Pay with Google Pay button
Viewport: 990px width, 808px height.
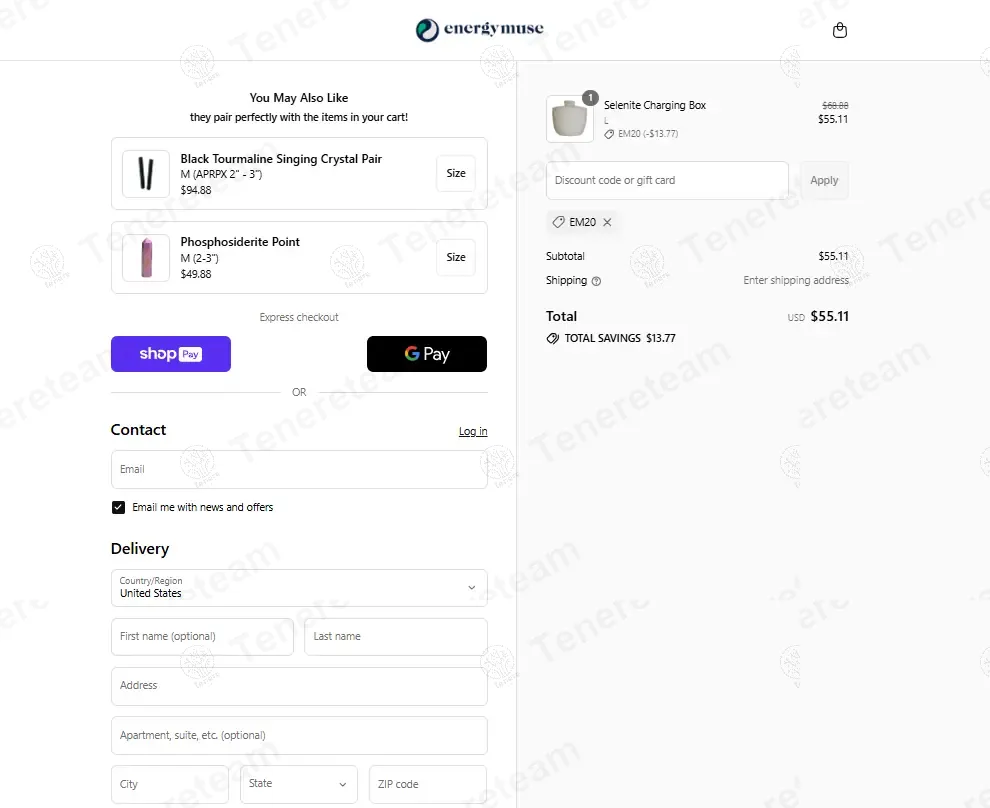click(x=427, y=354)
